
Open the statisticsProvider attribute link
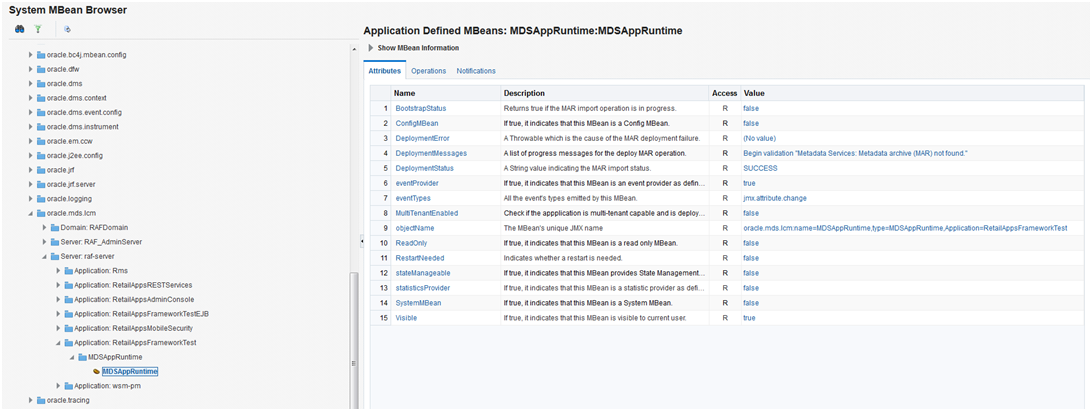tap(422, 288)
